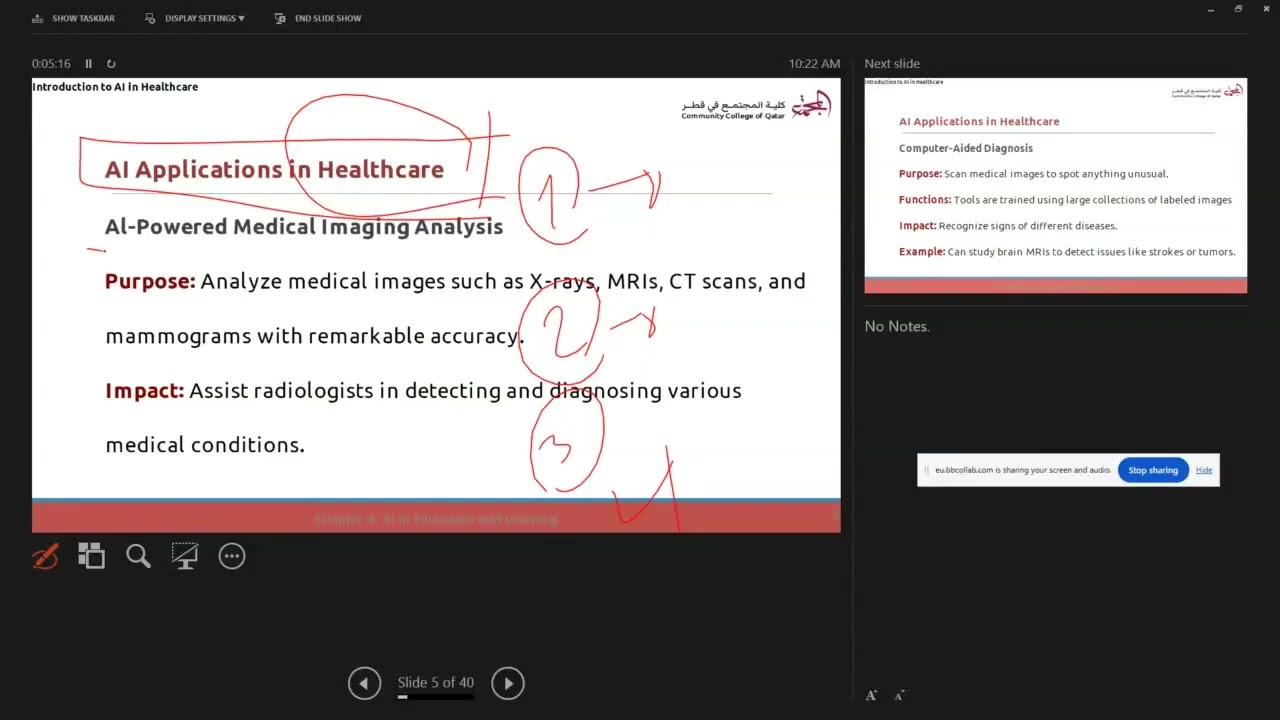Advance to the next slide arrow
This screenshot has height=720, width=1280.
click(x=508, y=683)
